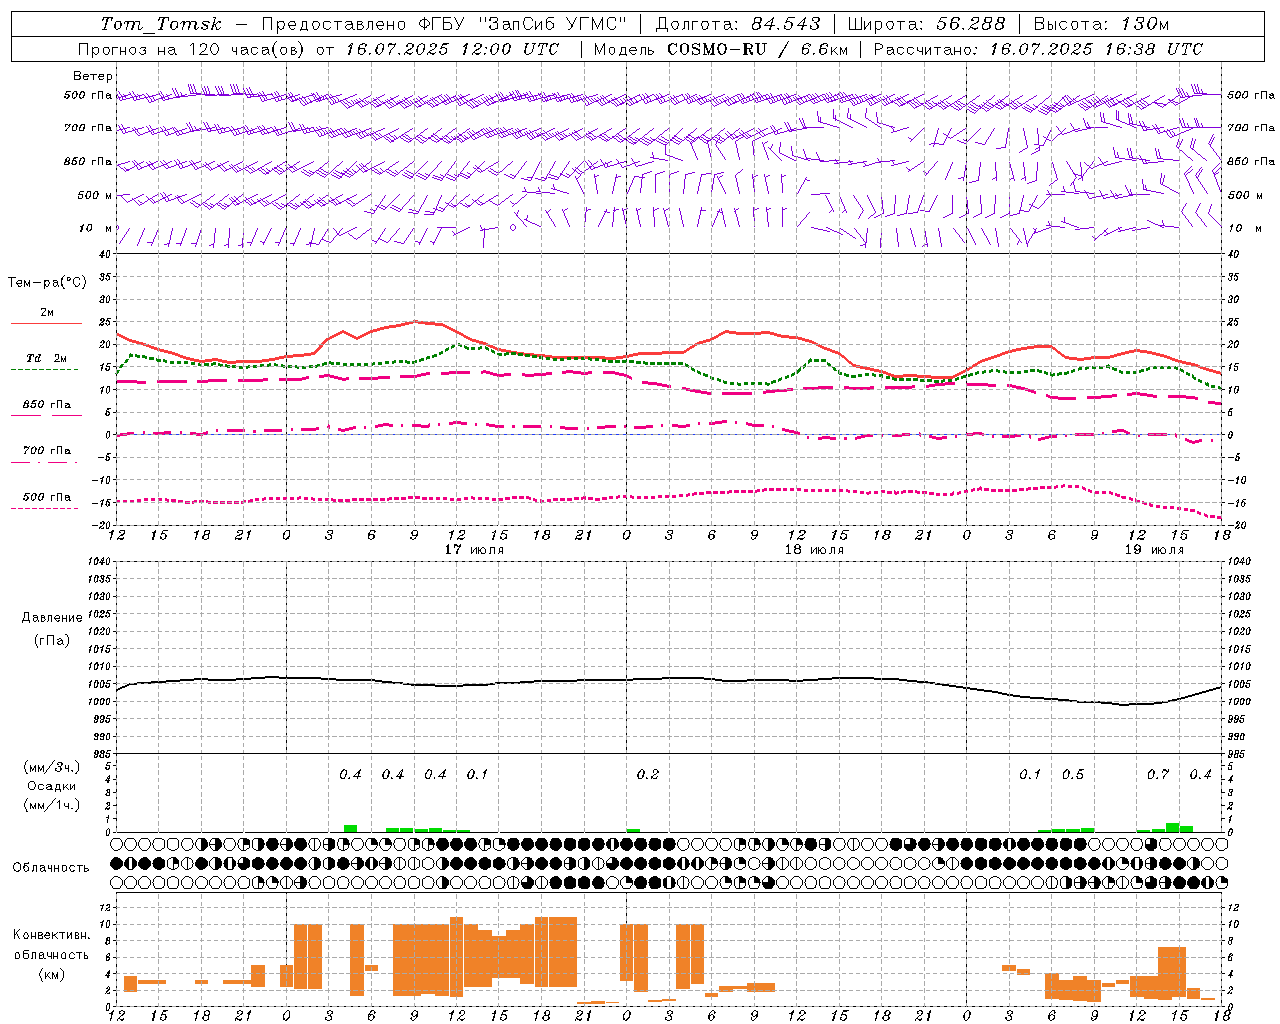Select the provider text ФГБУ "ЗапСиб УГМС"
Image resolution: width=1280 pixels, height=1024 pixels.
coord(522,24)
